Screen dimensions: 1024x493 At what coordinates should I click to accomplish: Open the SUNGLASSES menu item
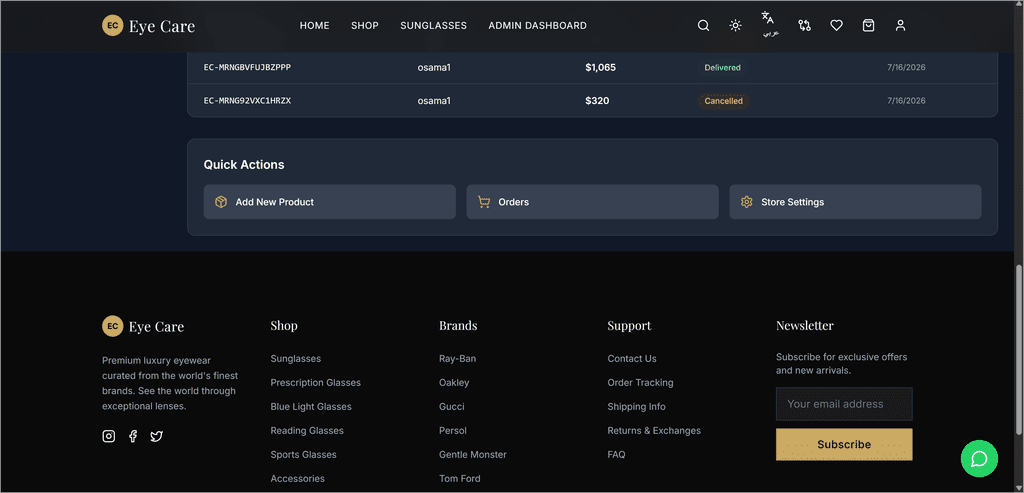[x=434, y=25]
